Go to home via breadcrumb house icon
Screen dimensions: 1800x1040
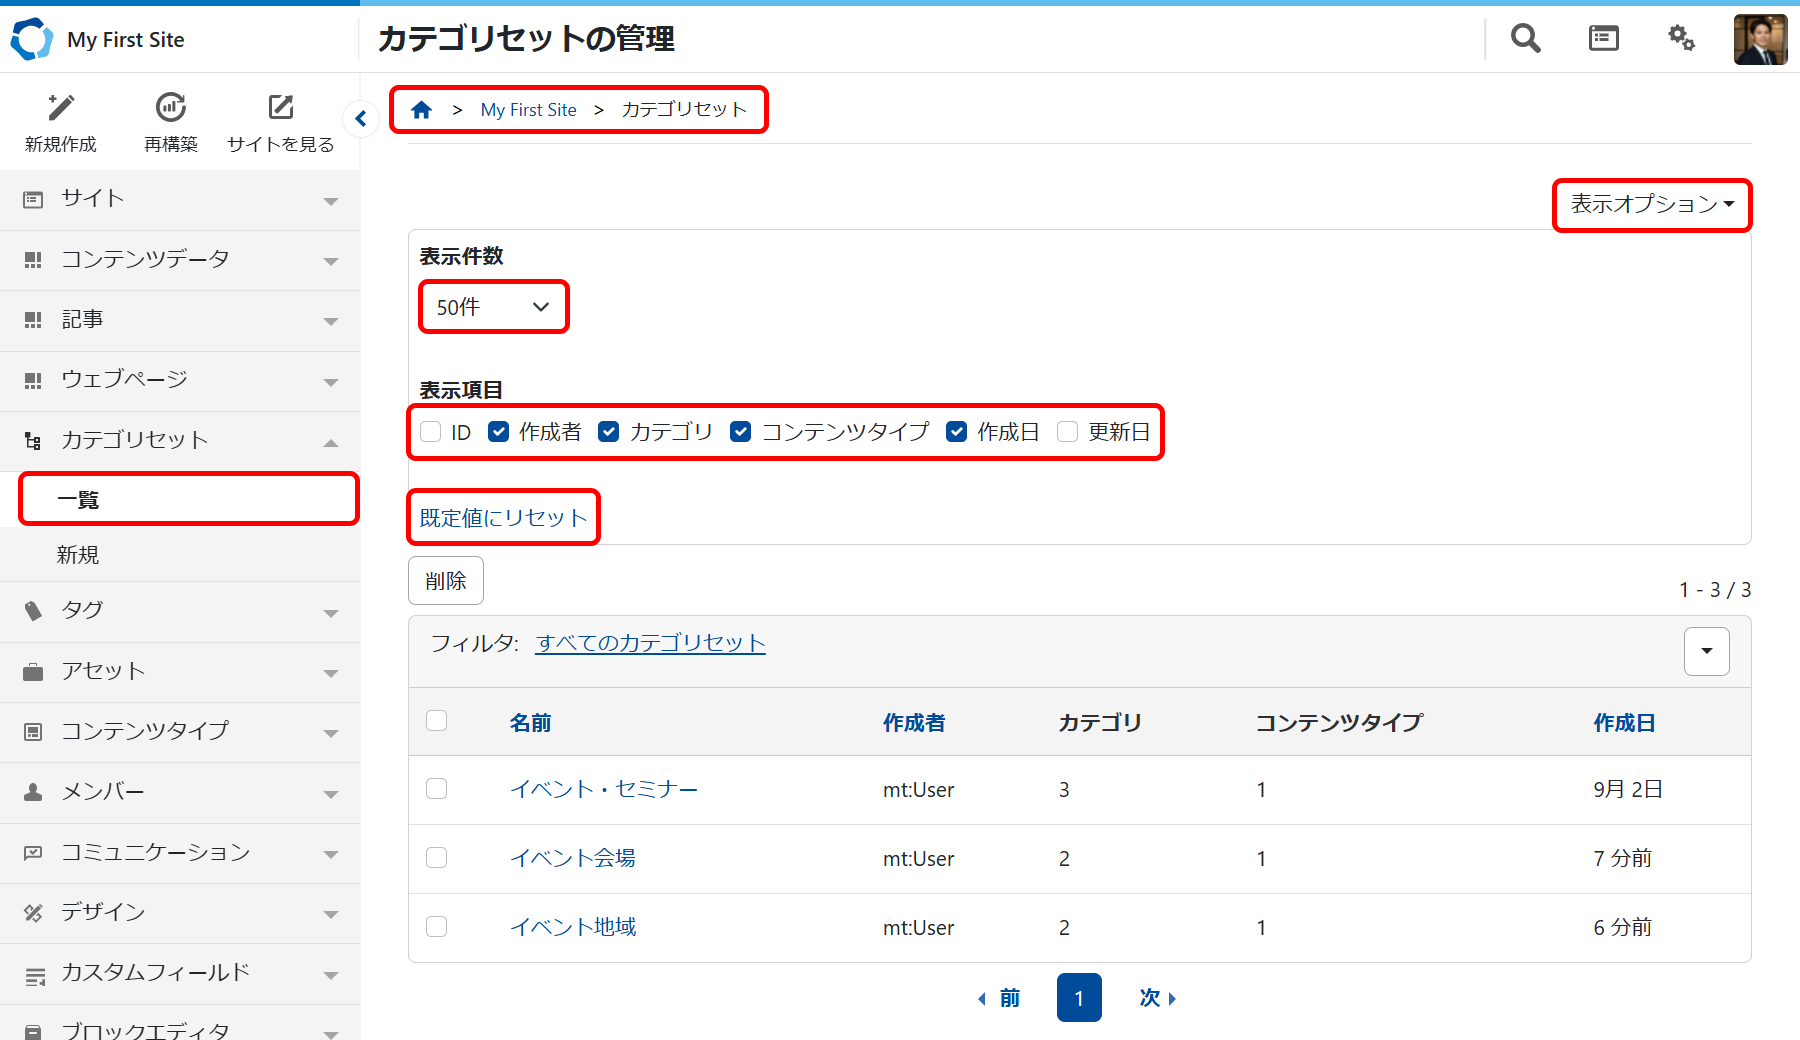coord(422,110)
